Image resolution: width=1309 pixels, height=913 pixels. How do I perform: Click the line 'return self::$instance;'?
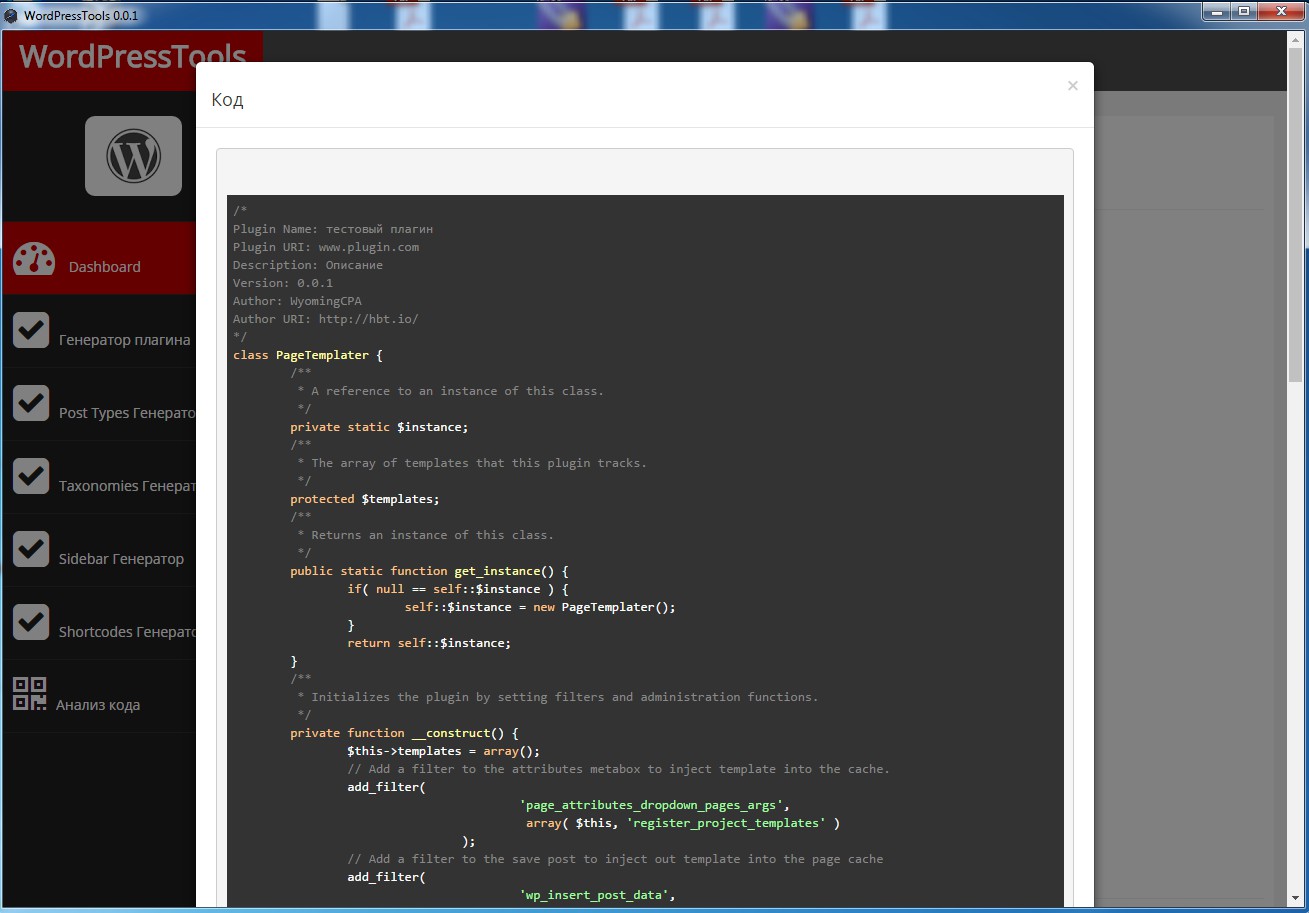(429, 643)
